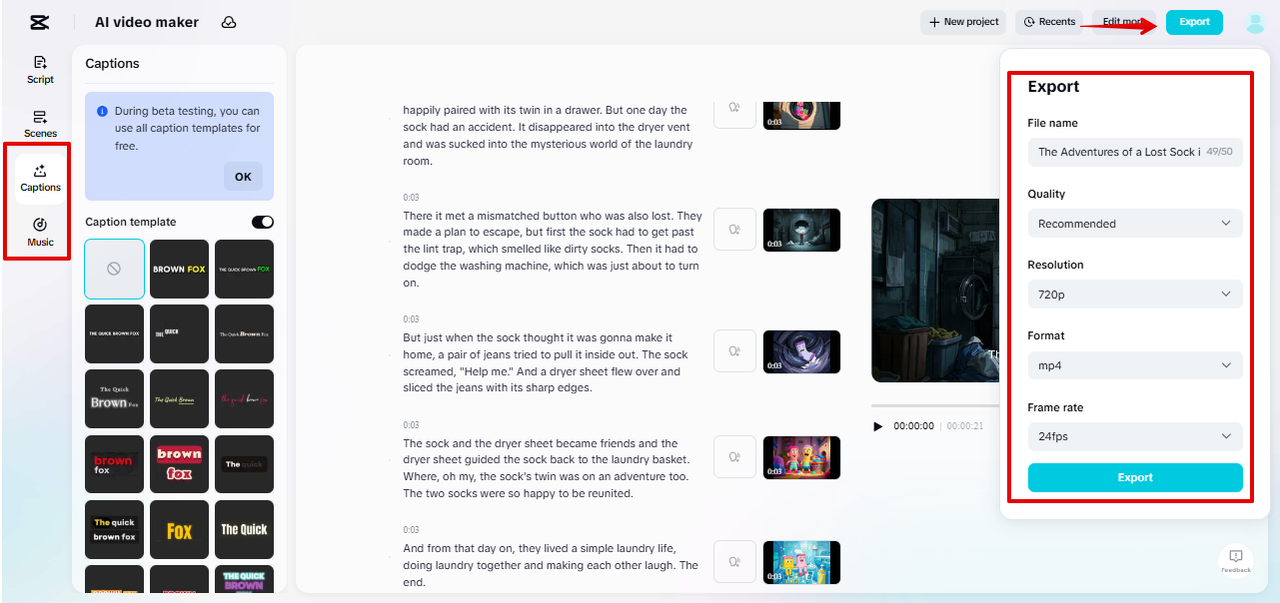Pick the pink cursive caption template
The width and height of the screenshot is (1280, 603).
(244, 399)
